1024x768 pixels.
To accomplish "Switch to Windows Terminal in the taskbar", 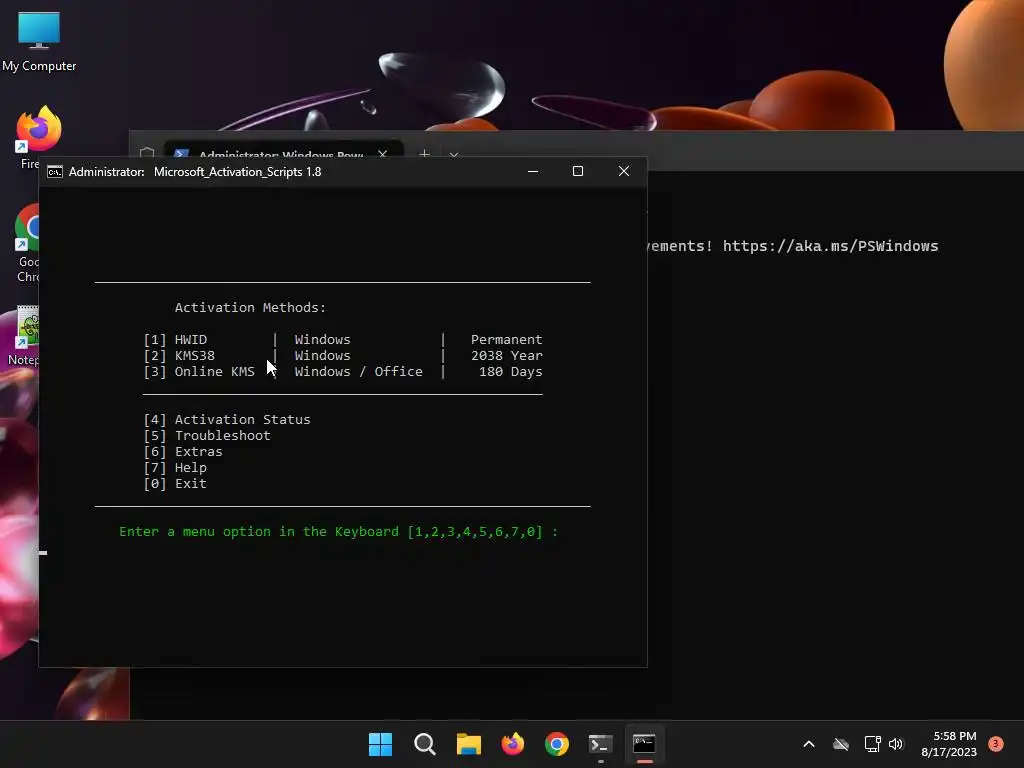I will (601, 744).
